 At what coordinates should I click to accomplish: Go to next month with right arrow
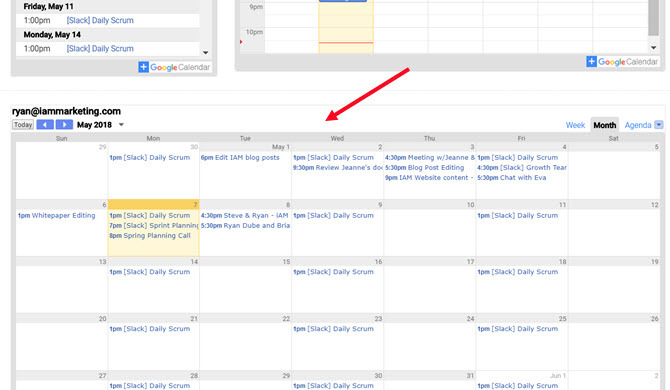point(64,125)
